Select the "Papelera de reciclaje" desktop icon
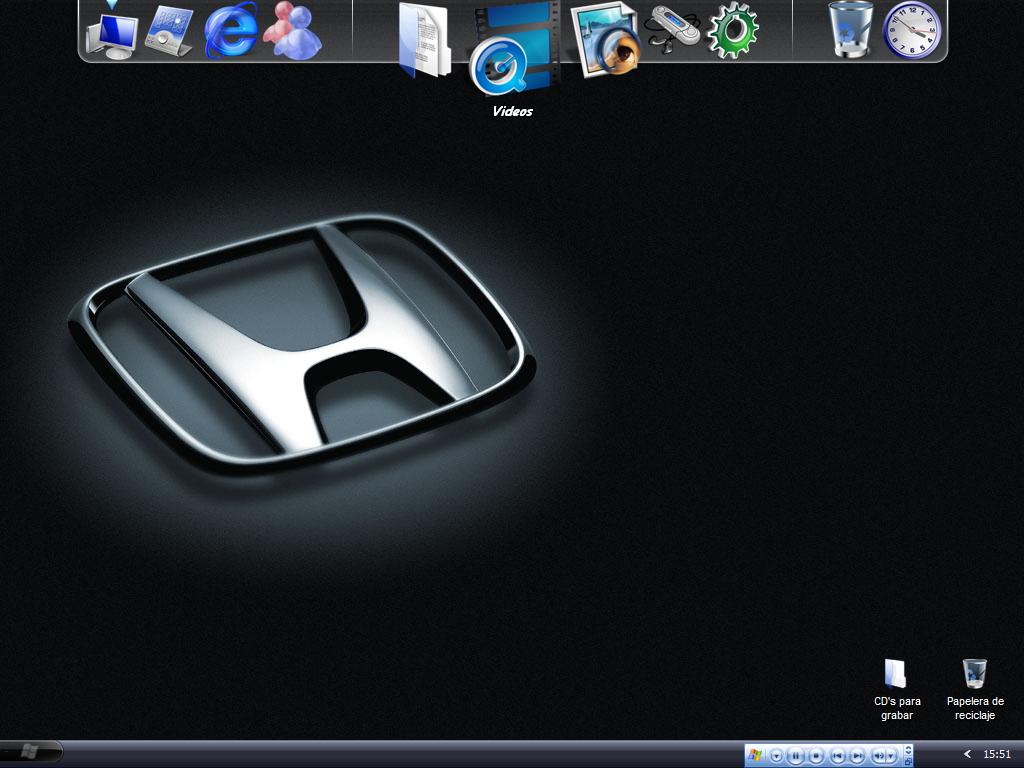The height and width of the screenshot is (768, 1024). point(975,690)
